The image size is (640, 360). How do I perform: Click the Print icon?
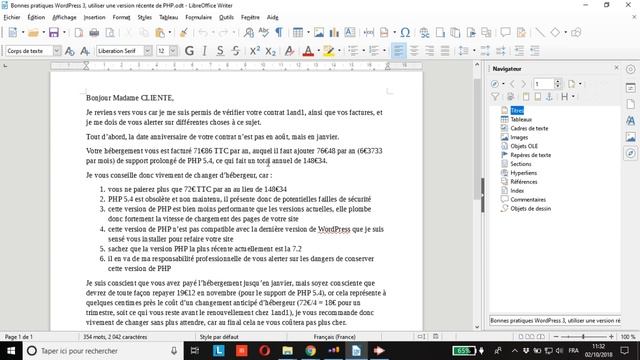pyautogui.click(x=94, y=33)
